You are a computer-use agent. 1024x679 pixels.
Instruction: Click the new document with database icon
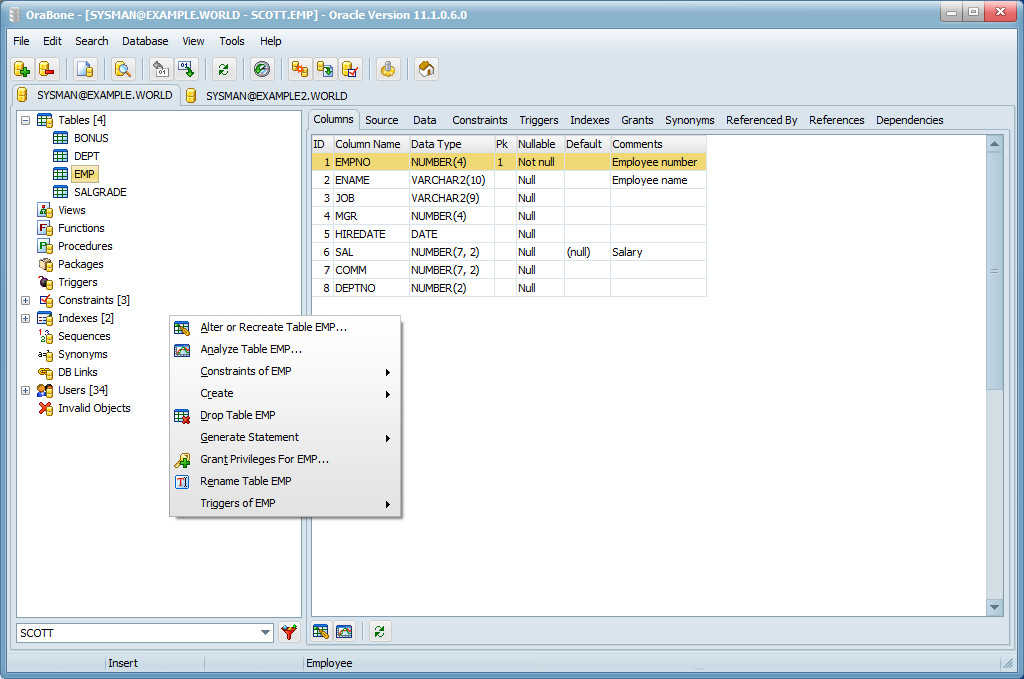pos(85,69)
